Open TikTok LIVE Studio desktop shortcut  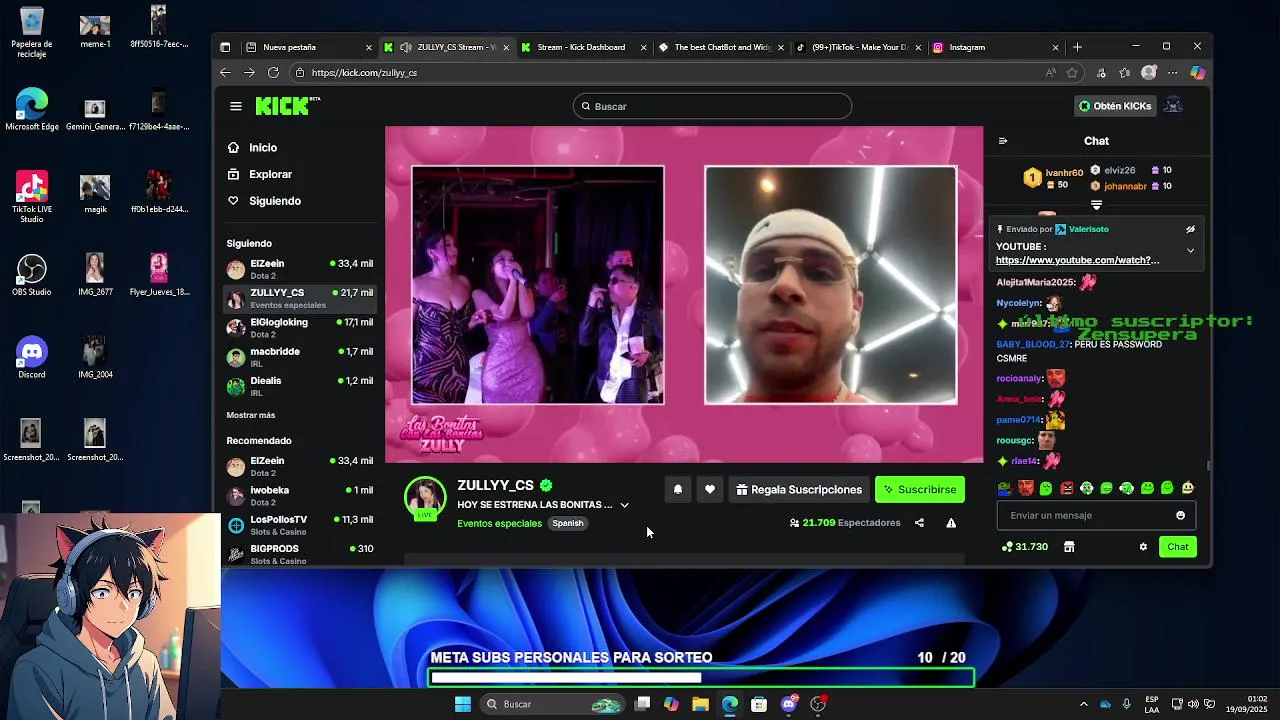[31, 197]
